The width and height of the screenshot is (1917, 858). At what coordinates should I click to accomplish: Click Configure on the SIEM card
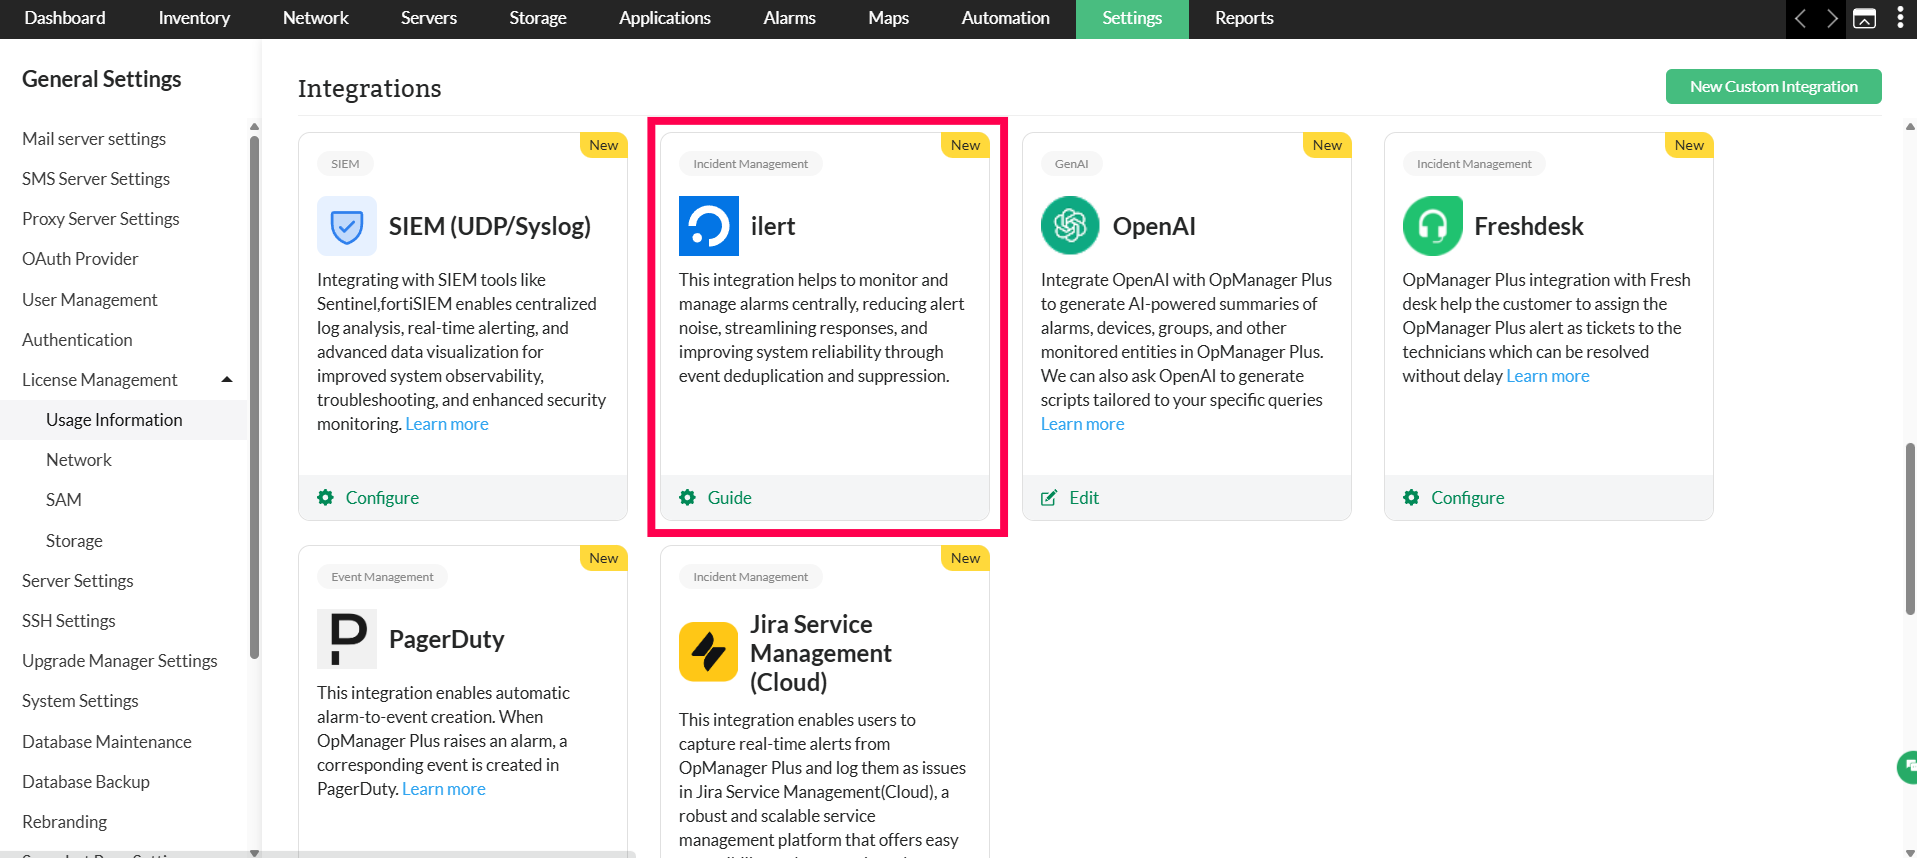[382, 498]
